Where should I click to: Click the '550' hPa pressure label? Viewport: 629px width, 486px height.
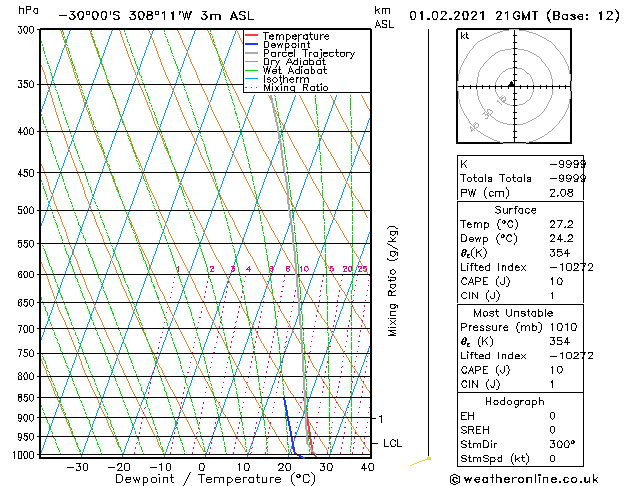click(x=28, y=244)
